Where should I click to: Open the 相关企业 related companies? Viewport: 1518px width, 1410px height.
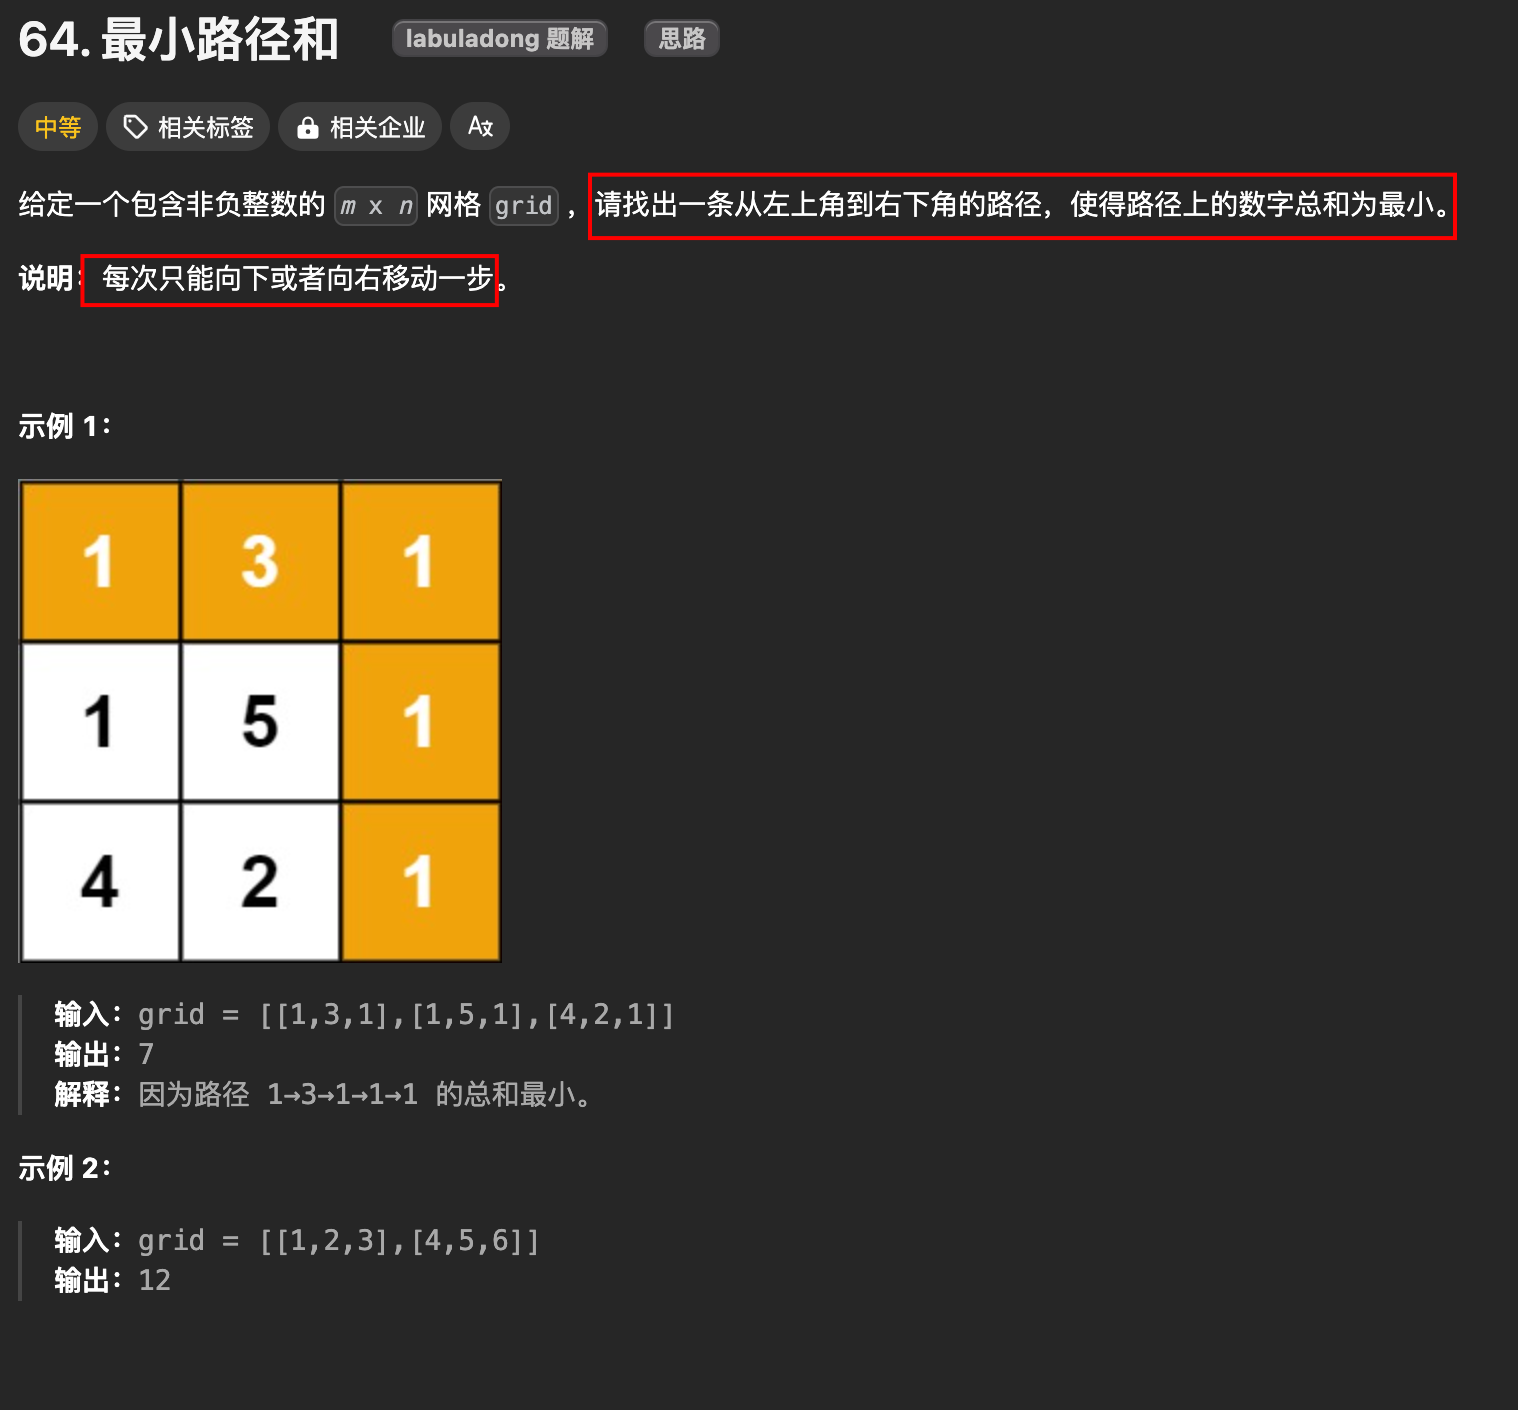click(x=360, y=127)
